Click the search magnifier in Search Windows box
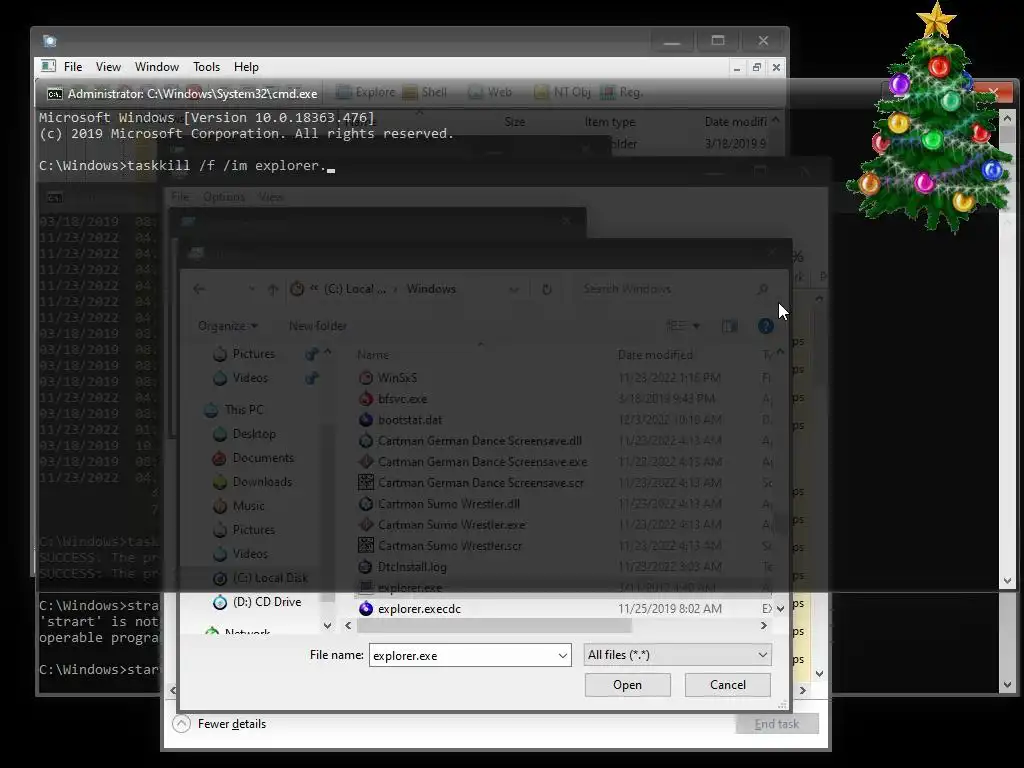The width and height of the screenshot is (1024, 768). tap(762, 289)
